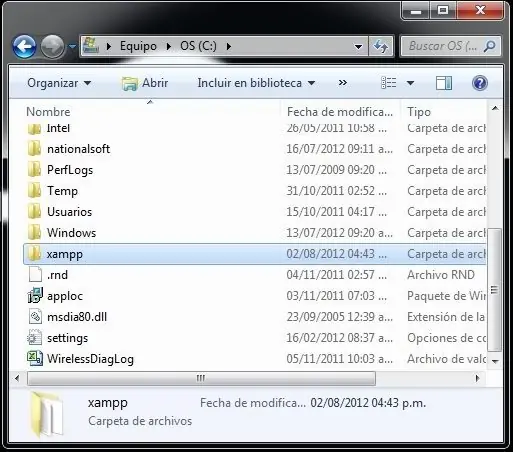The height and width of the screenshot is (452, 513).
Task: Expand the arrow after OS (C:) in the address bar
Action: click(229, 46)
